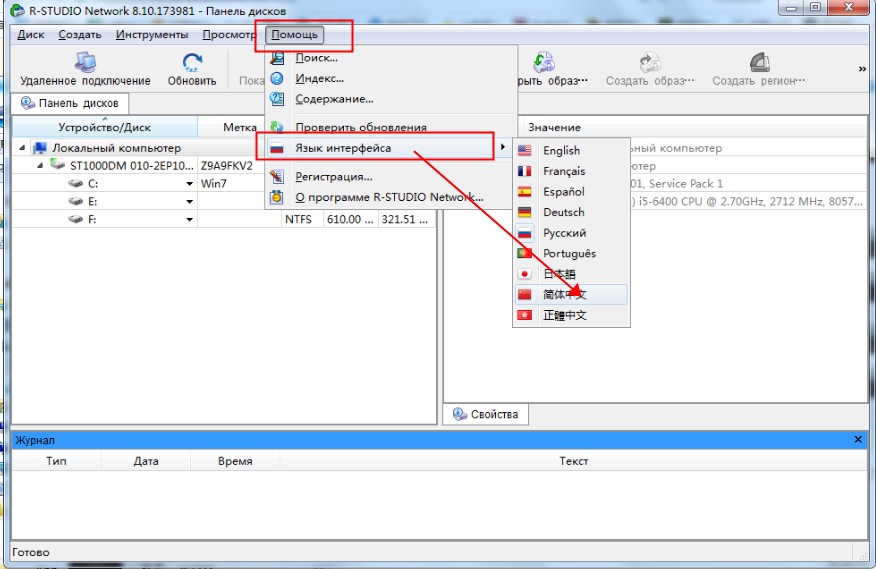Open the dropdown arrow next to C: drive
876x569 pixels.
pos(189,184)
